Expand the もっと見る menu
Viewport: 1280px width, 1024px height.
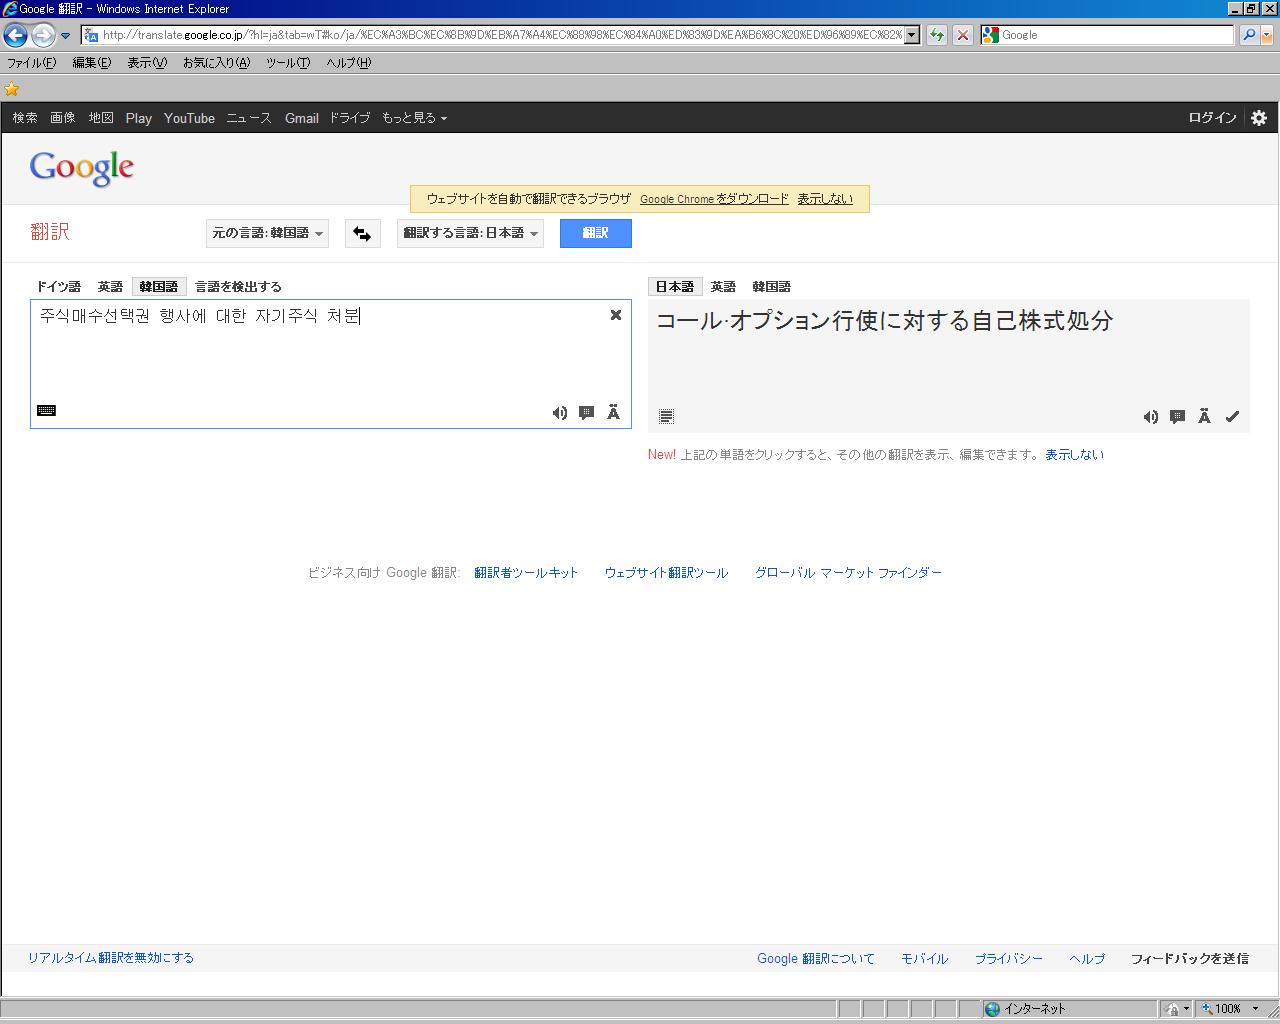[414, 118]
